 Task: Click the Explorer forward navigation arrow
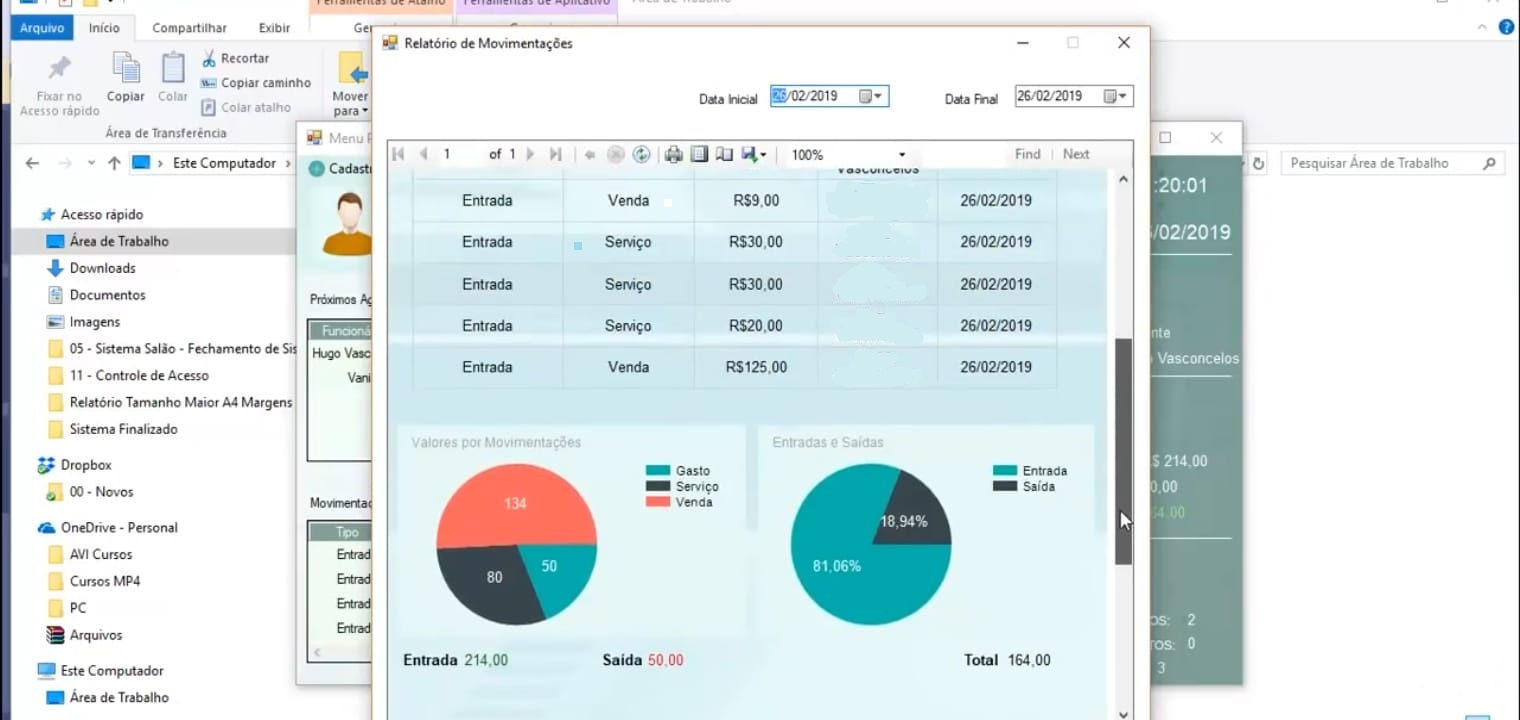pyautogui.click(x=65, y=163)
